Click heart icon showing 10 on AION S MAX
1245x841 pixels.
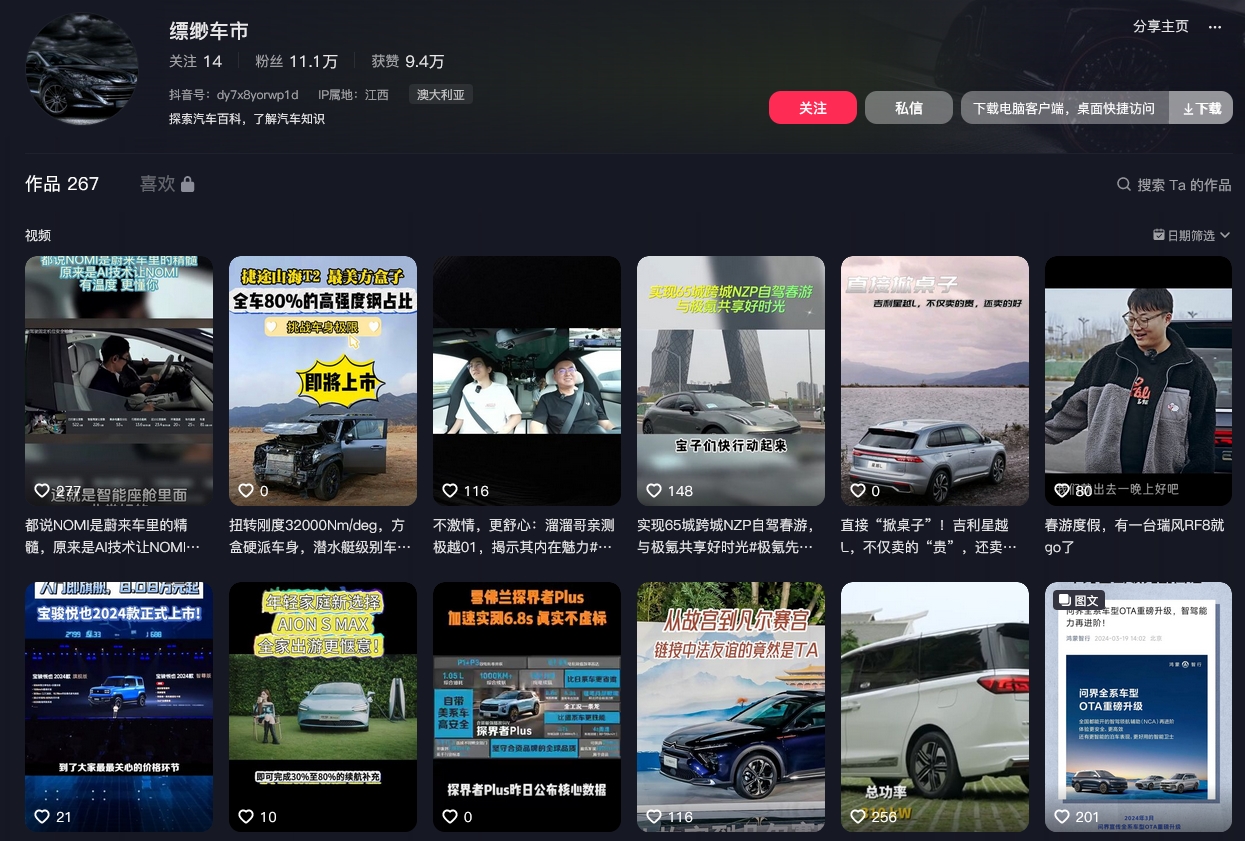[x=246, y=816]
